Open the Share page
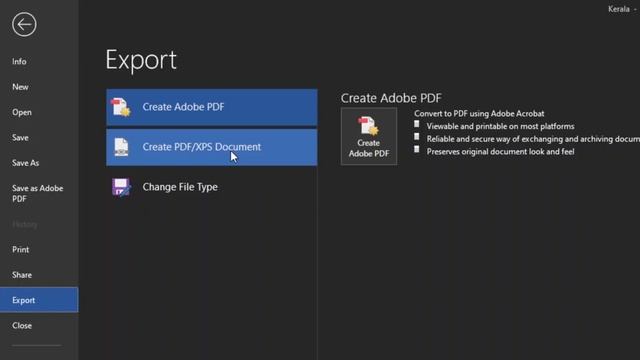The height and width of the screenshot is (360, 640). [x=22, y=275]
